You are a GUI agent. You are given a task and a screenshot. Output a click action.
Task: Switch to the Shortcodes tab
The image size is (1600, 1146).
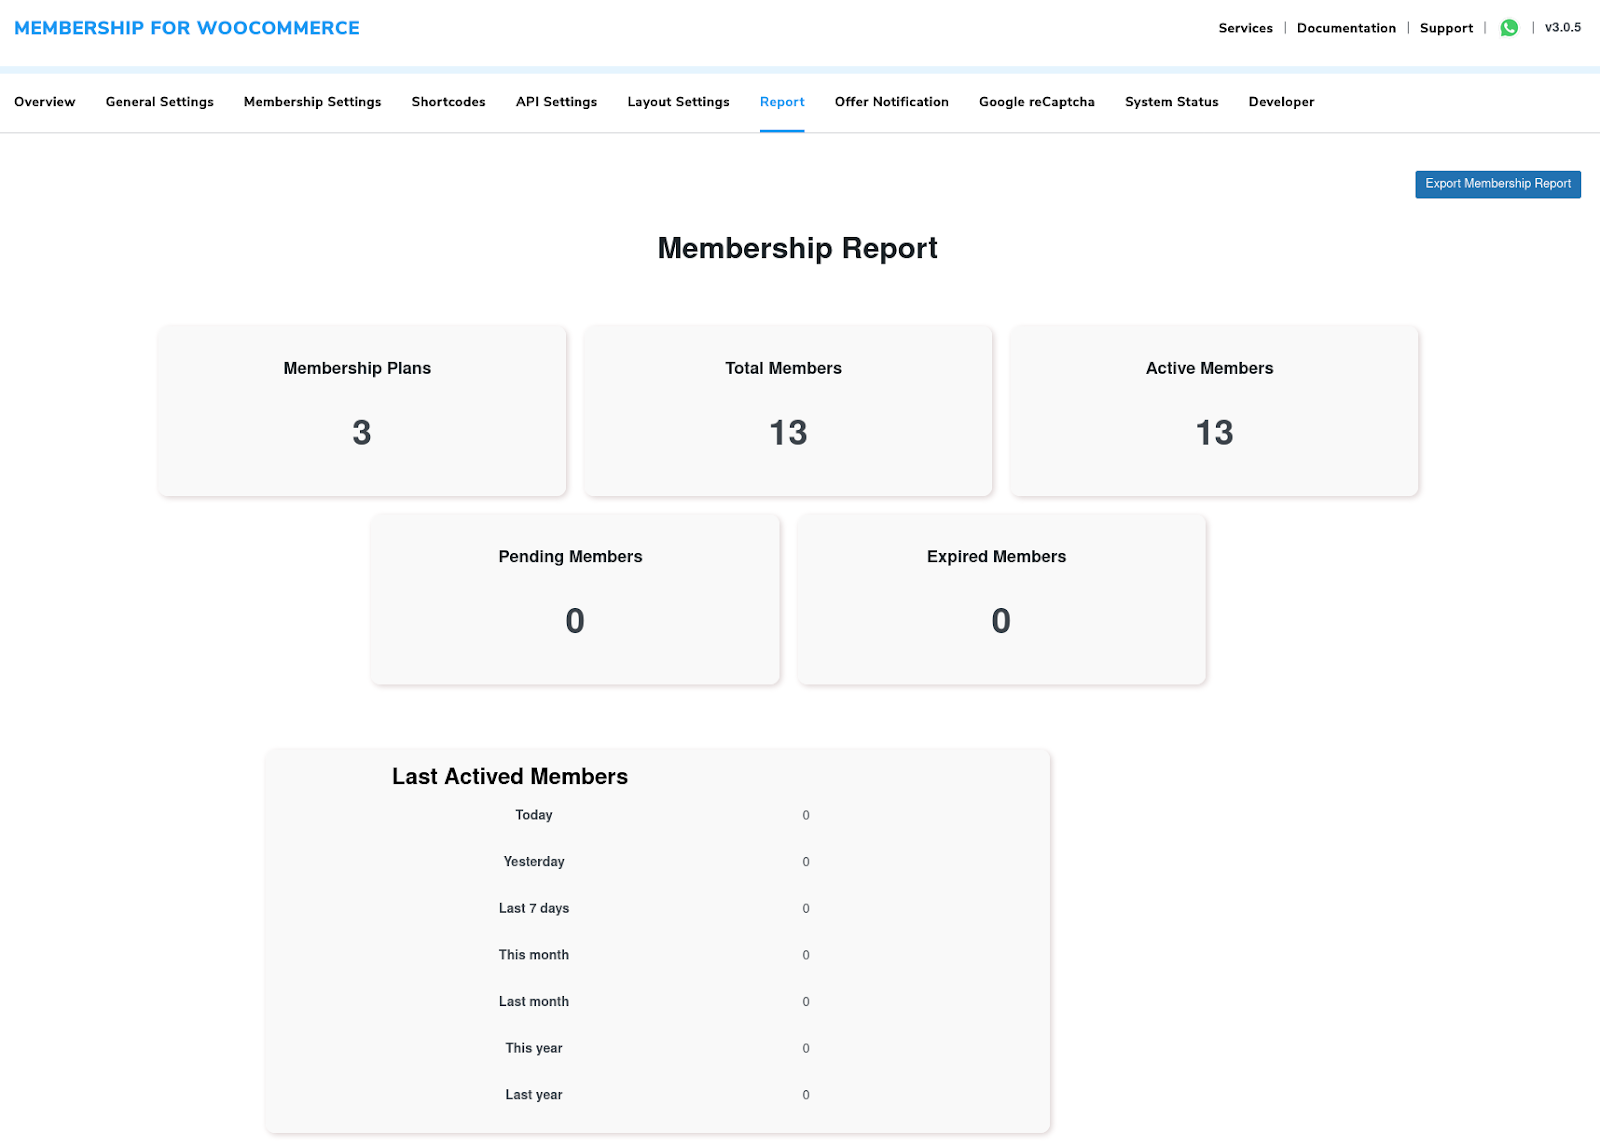click(448, 101)
